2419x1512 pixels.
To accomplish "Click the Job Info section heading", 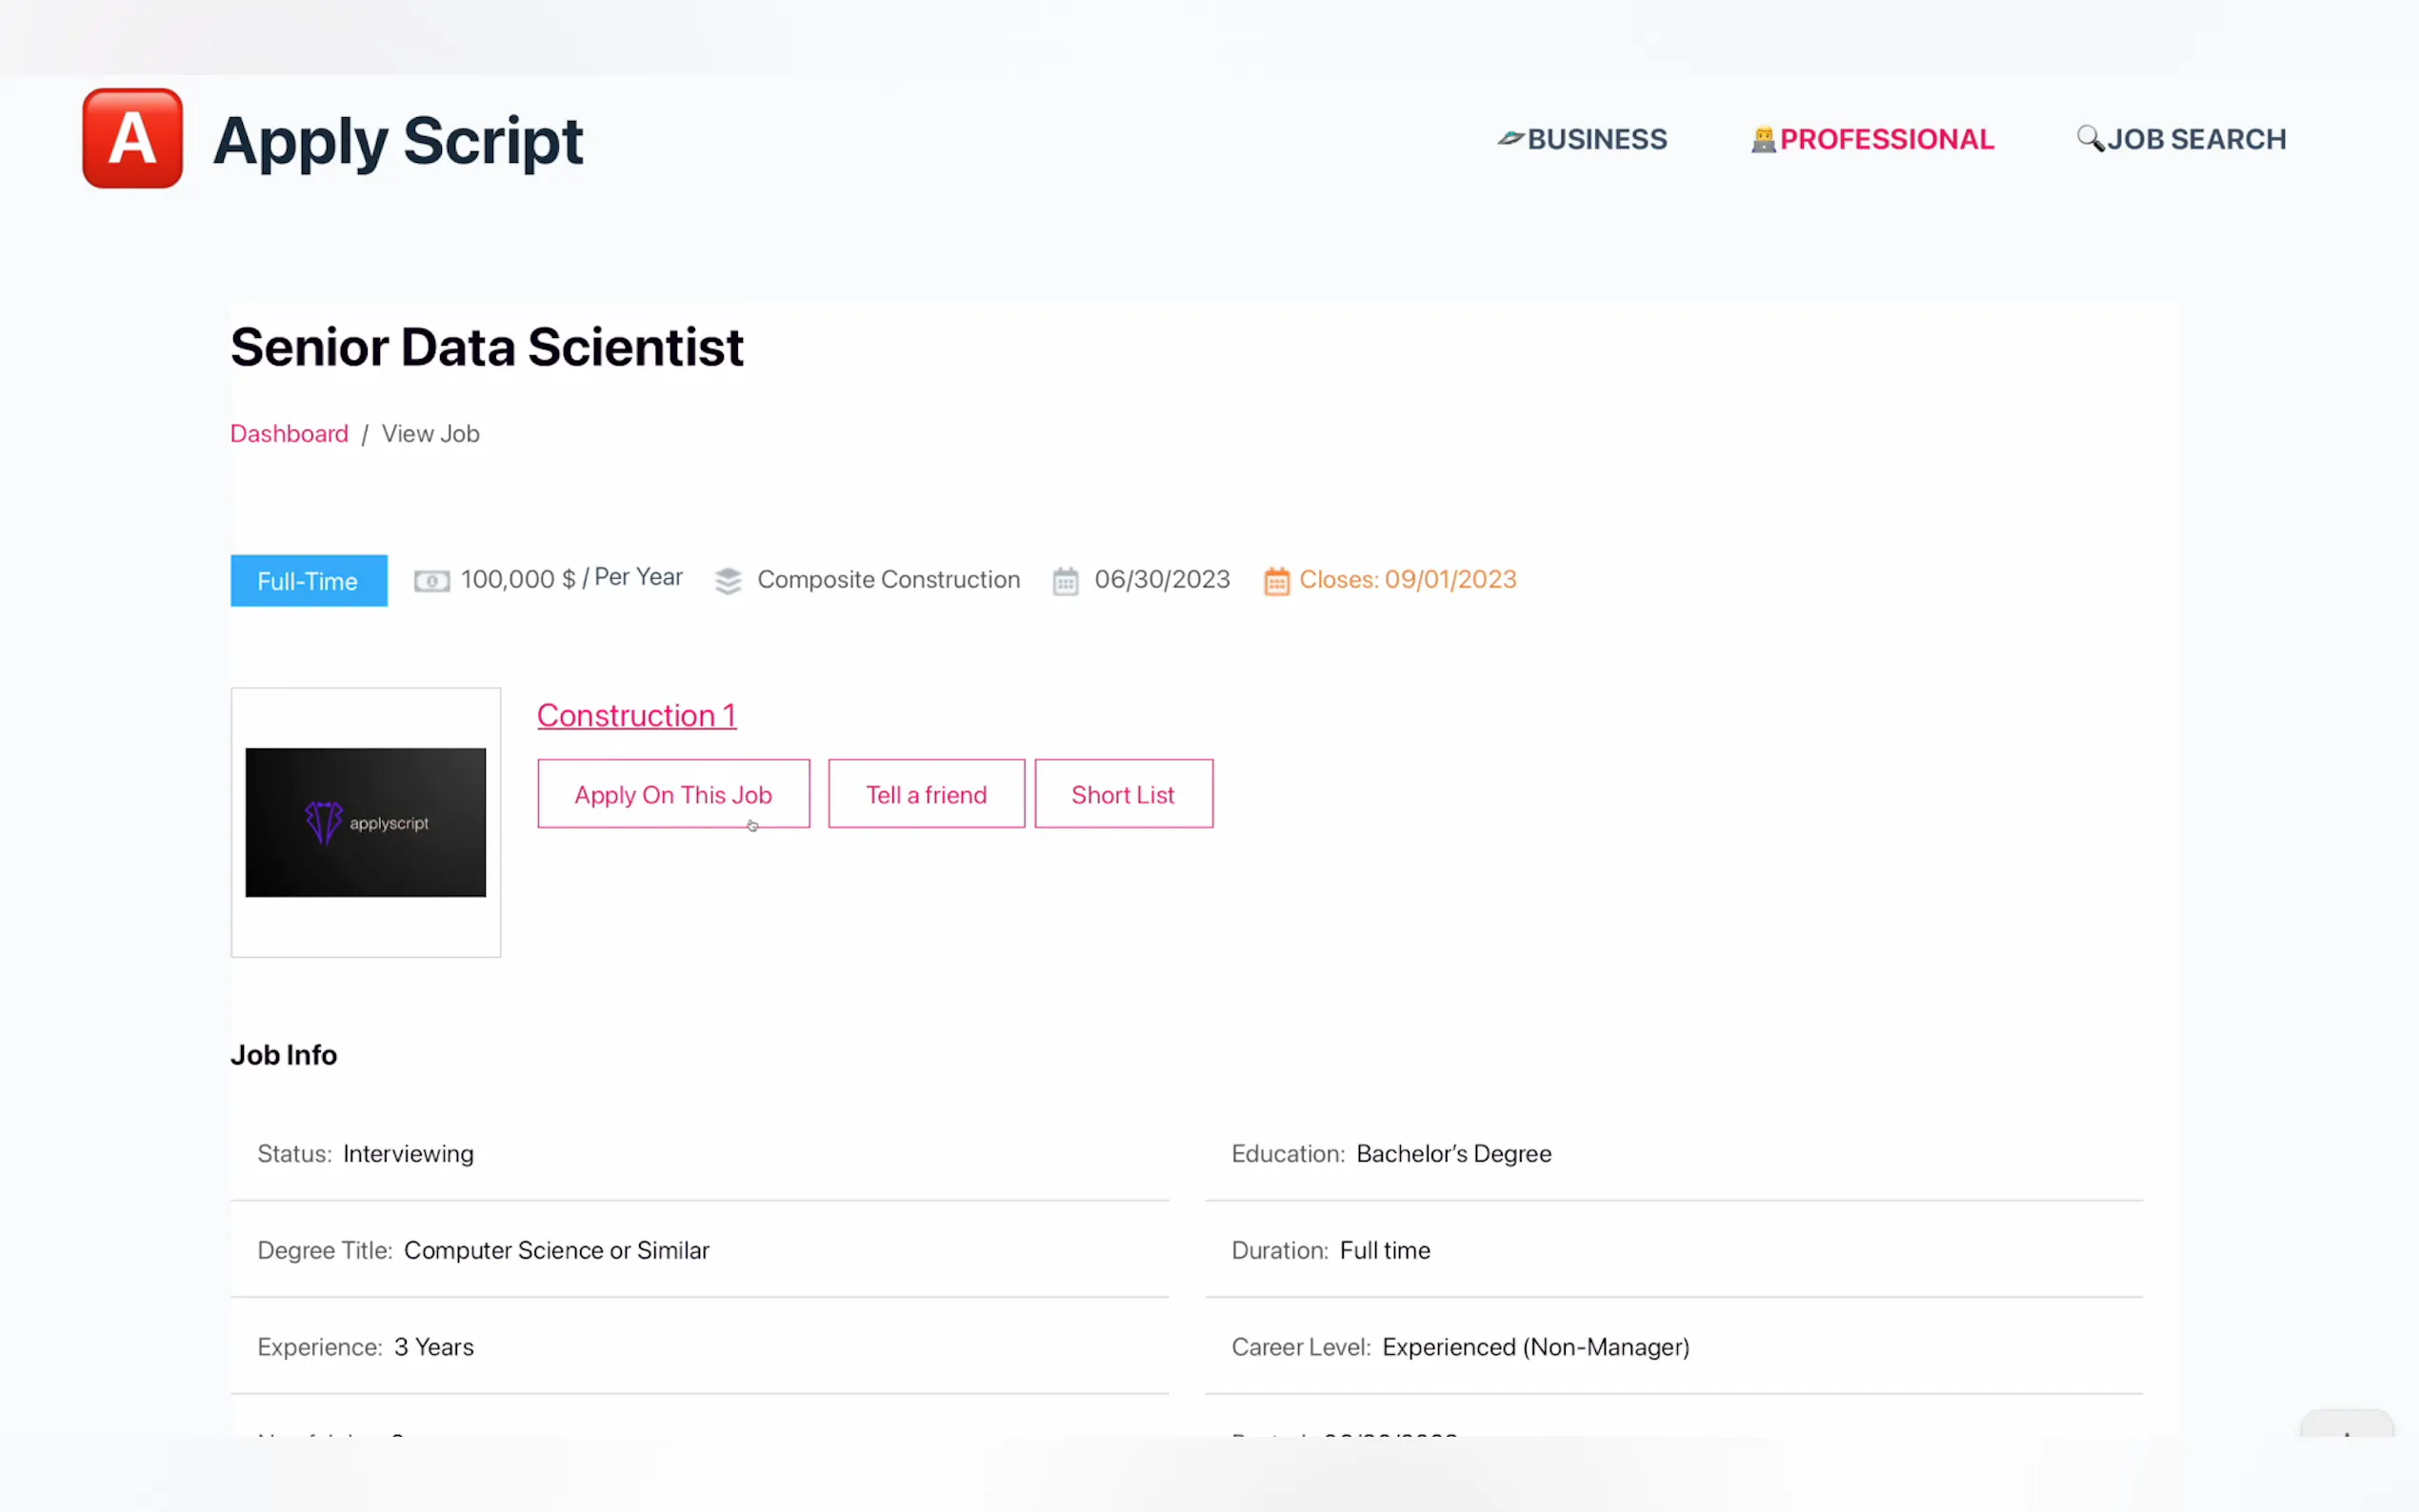I will (x=283, y=1055).
